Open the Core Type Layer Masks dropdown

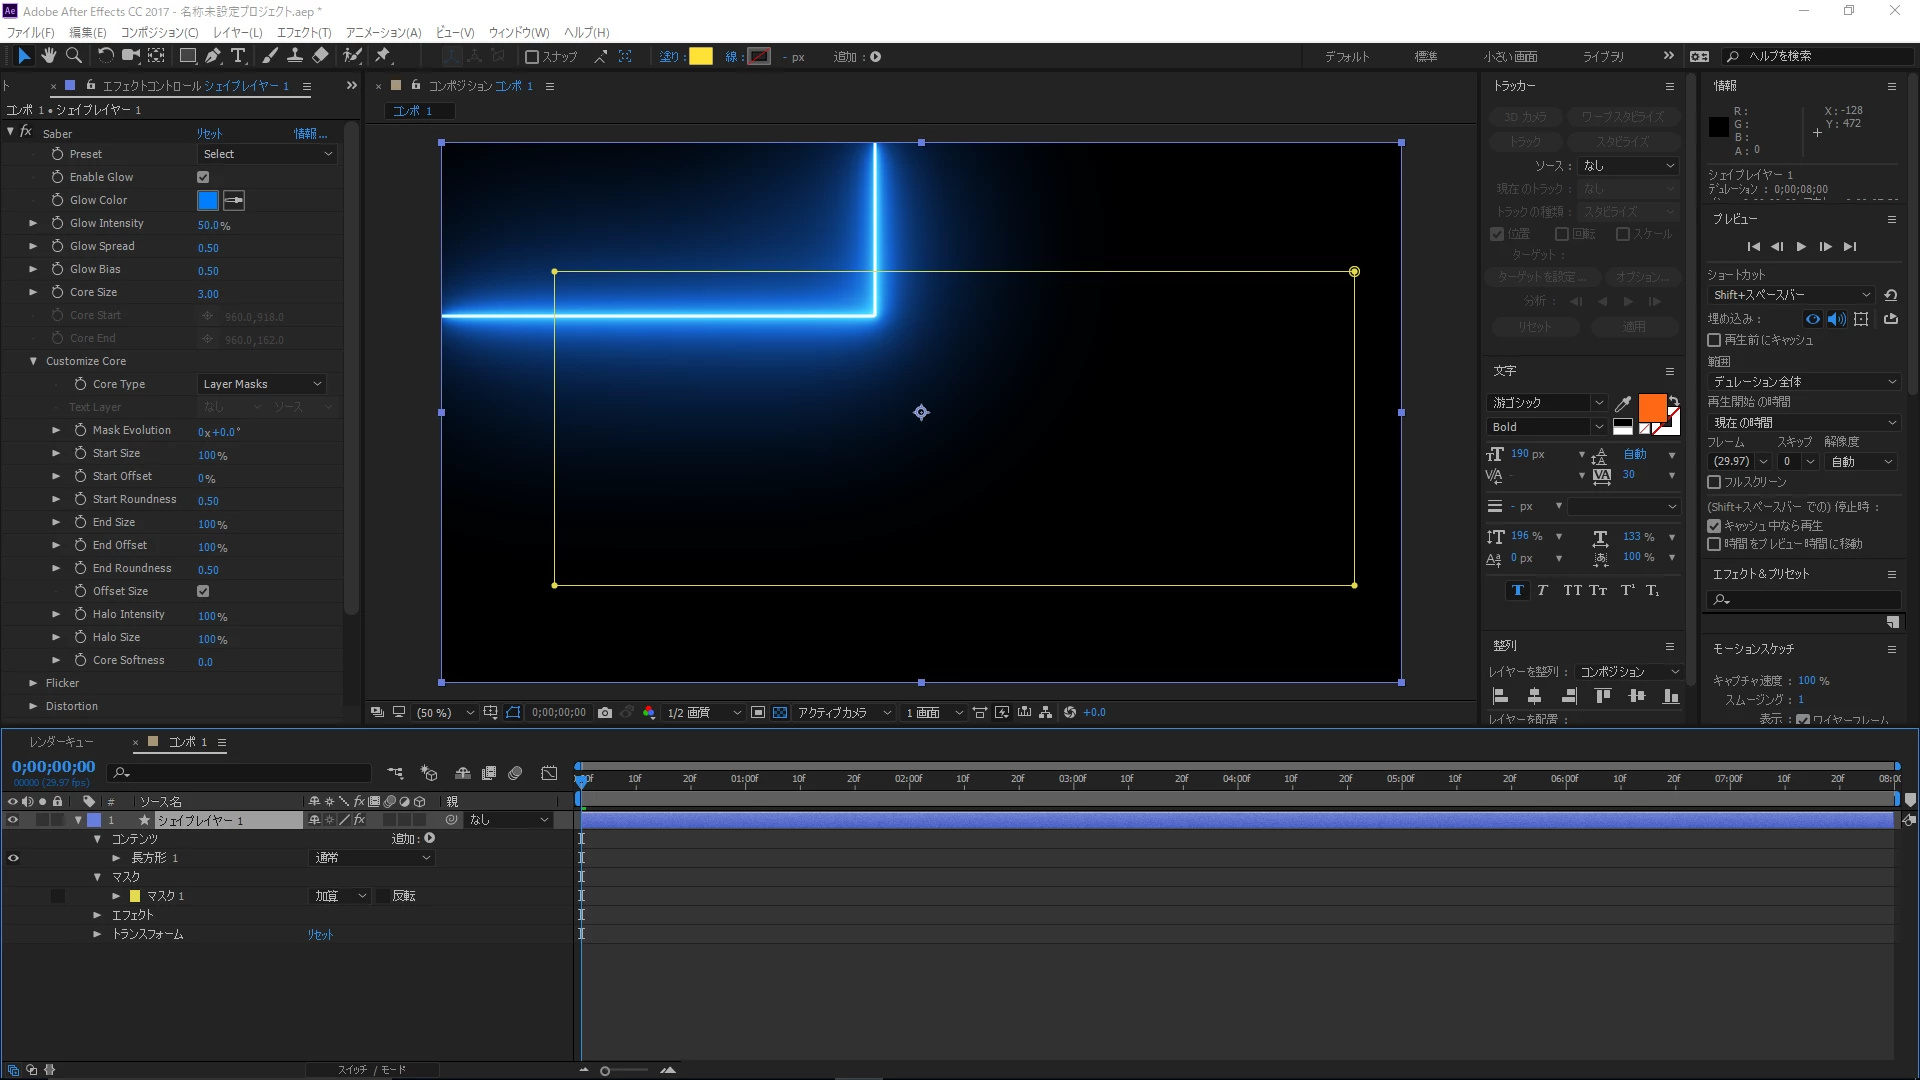click(262, 384)
